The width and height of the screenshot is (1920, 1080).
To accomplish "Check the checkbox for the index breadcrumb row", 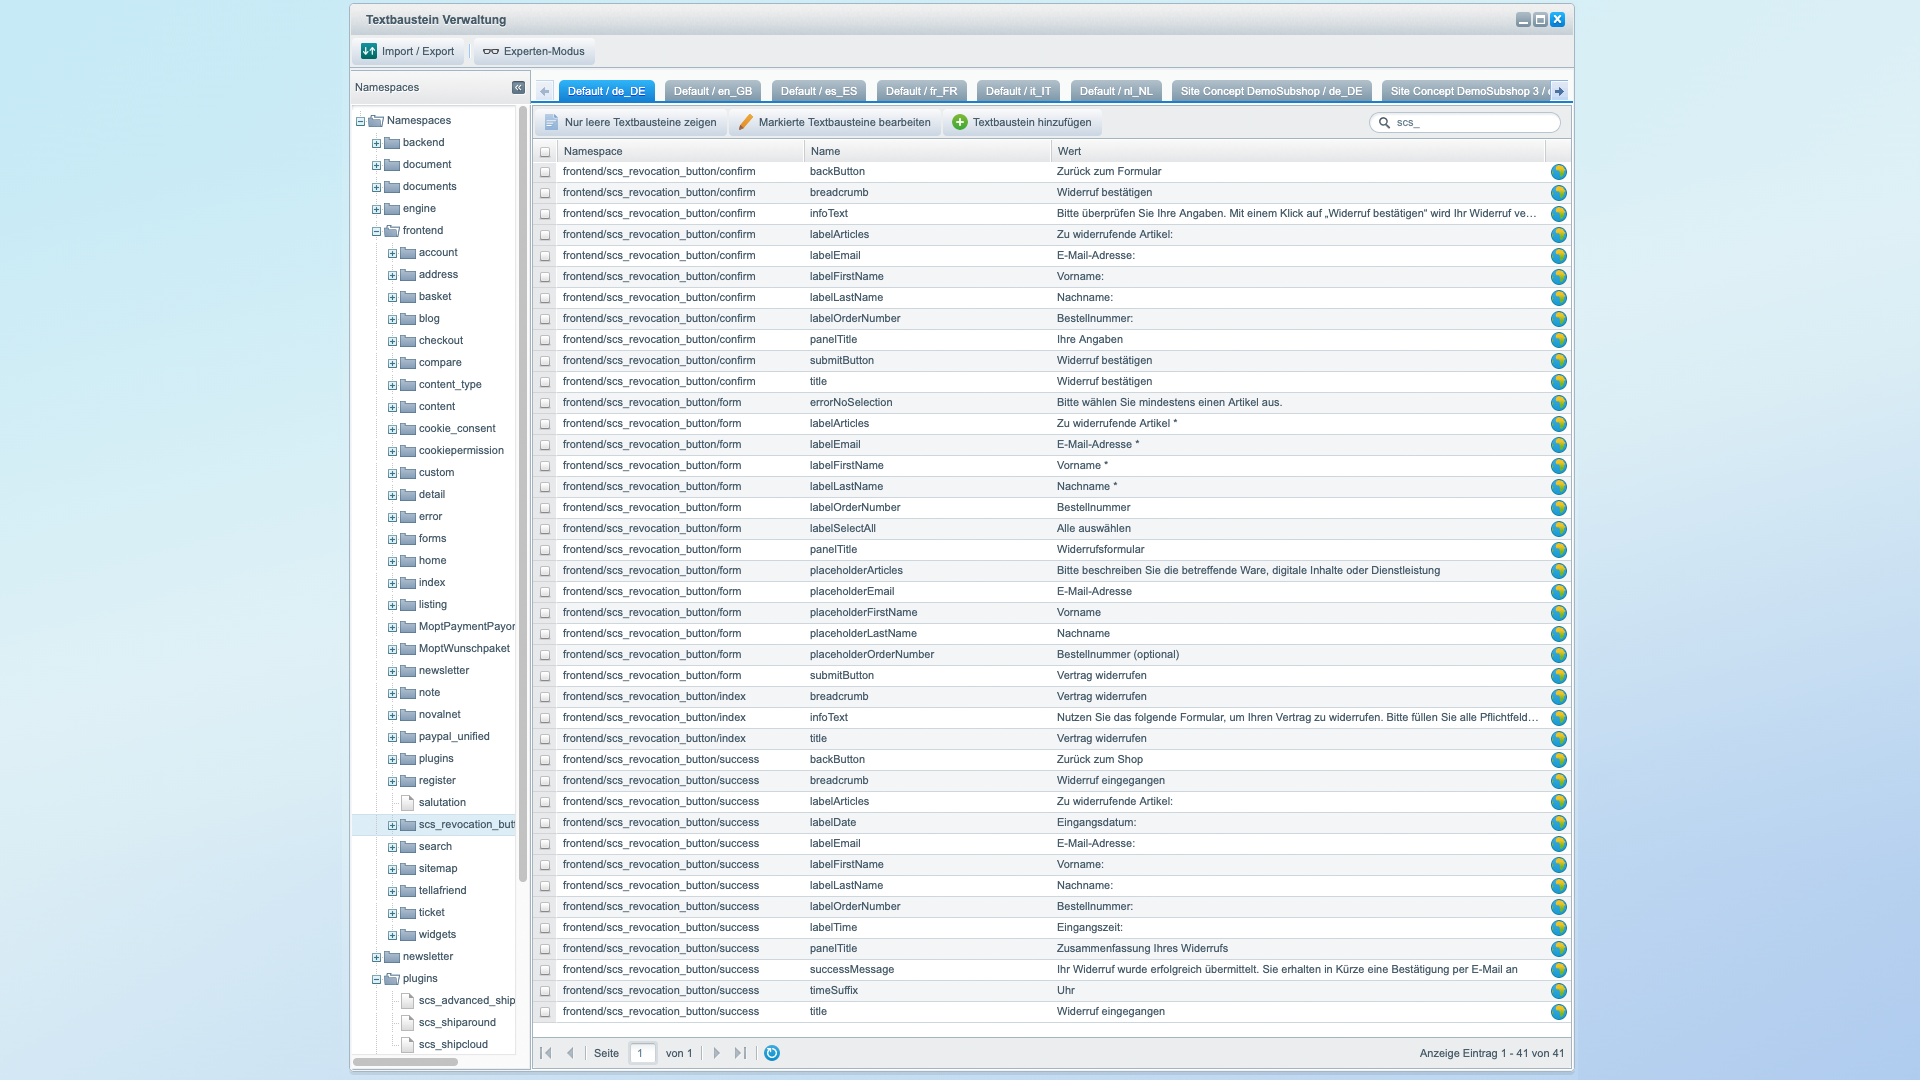I will [545, 697].
